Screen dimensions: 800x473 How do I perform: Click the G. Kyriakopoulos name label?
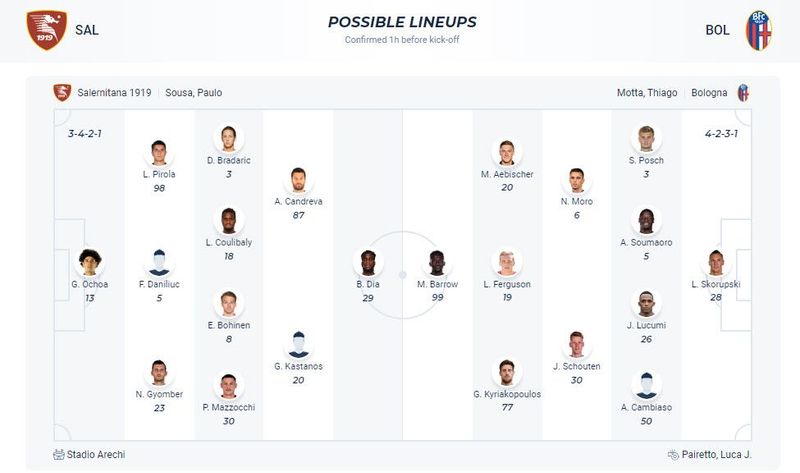pyautogui.click(x=507, y=394)
